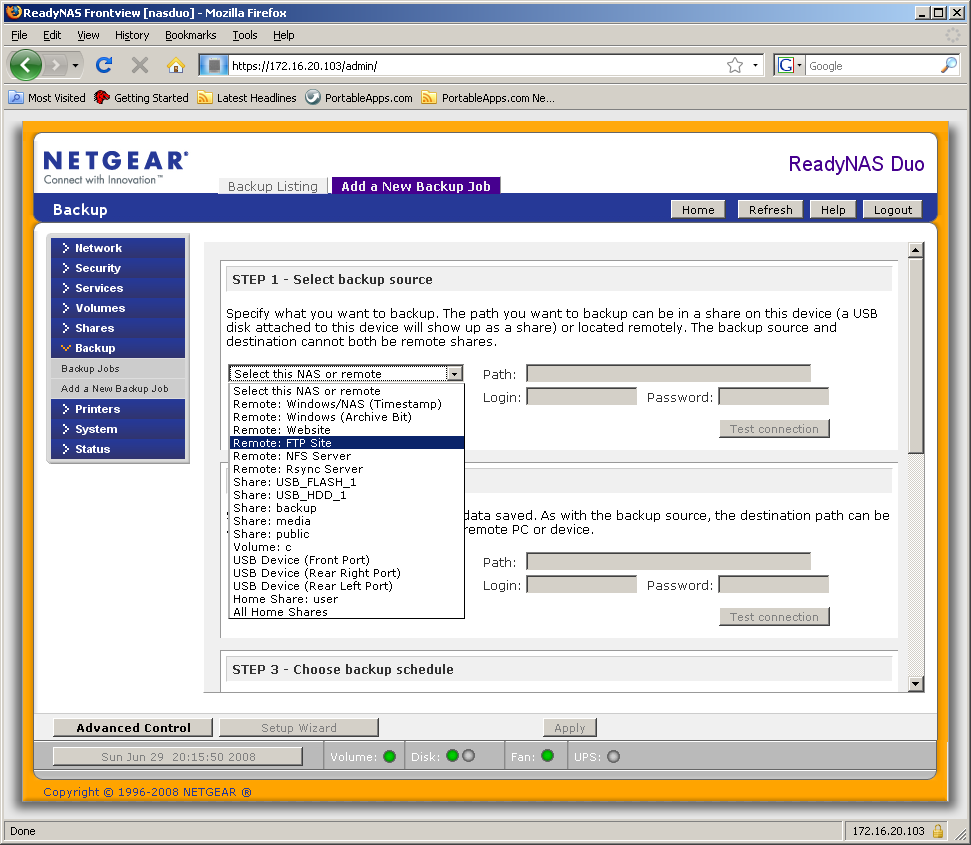Bookmark this page with the star icon

[x=735, y=65]
